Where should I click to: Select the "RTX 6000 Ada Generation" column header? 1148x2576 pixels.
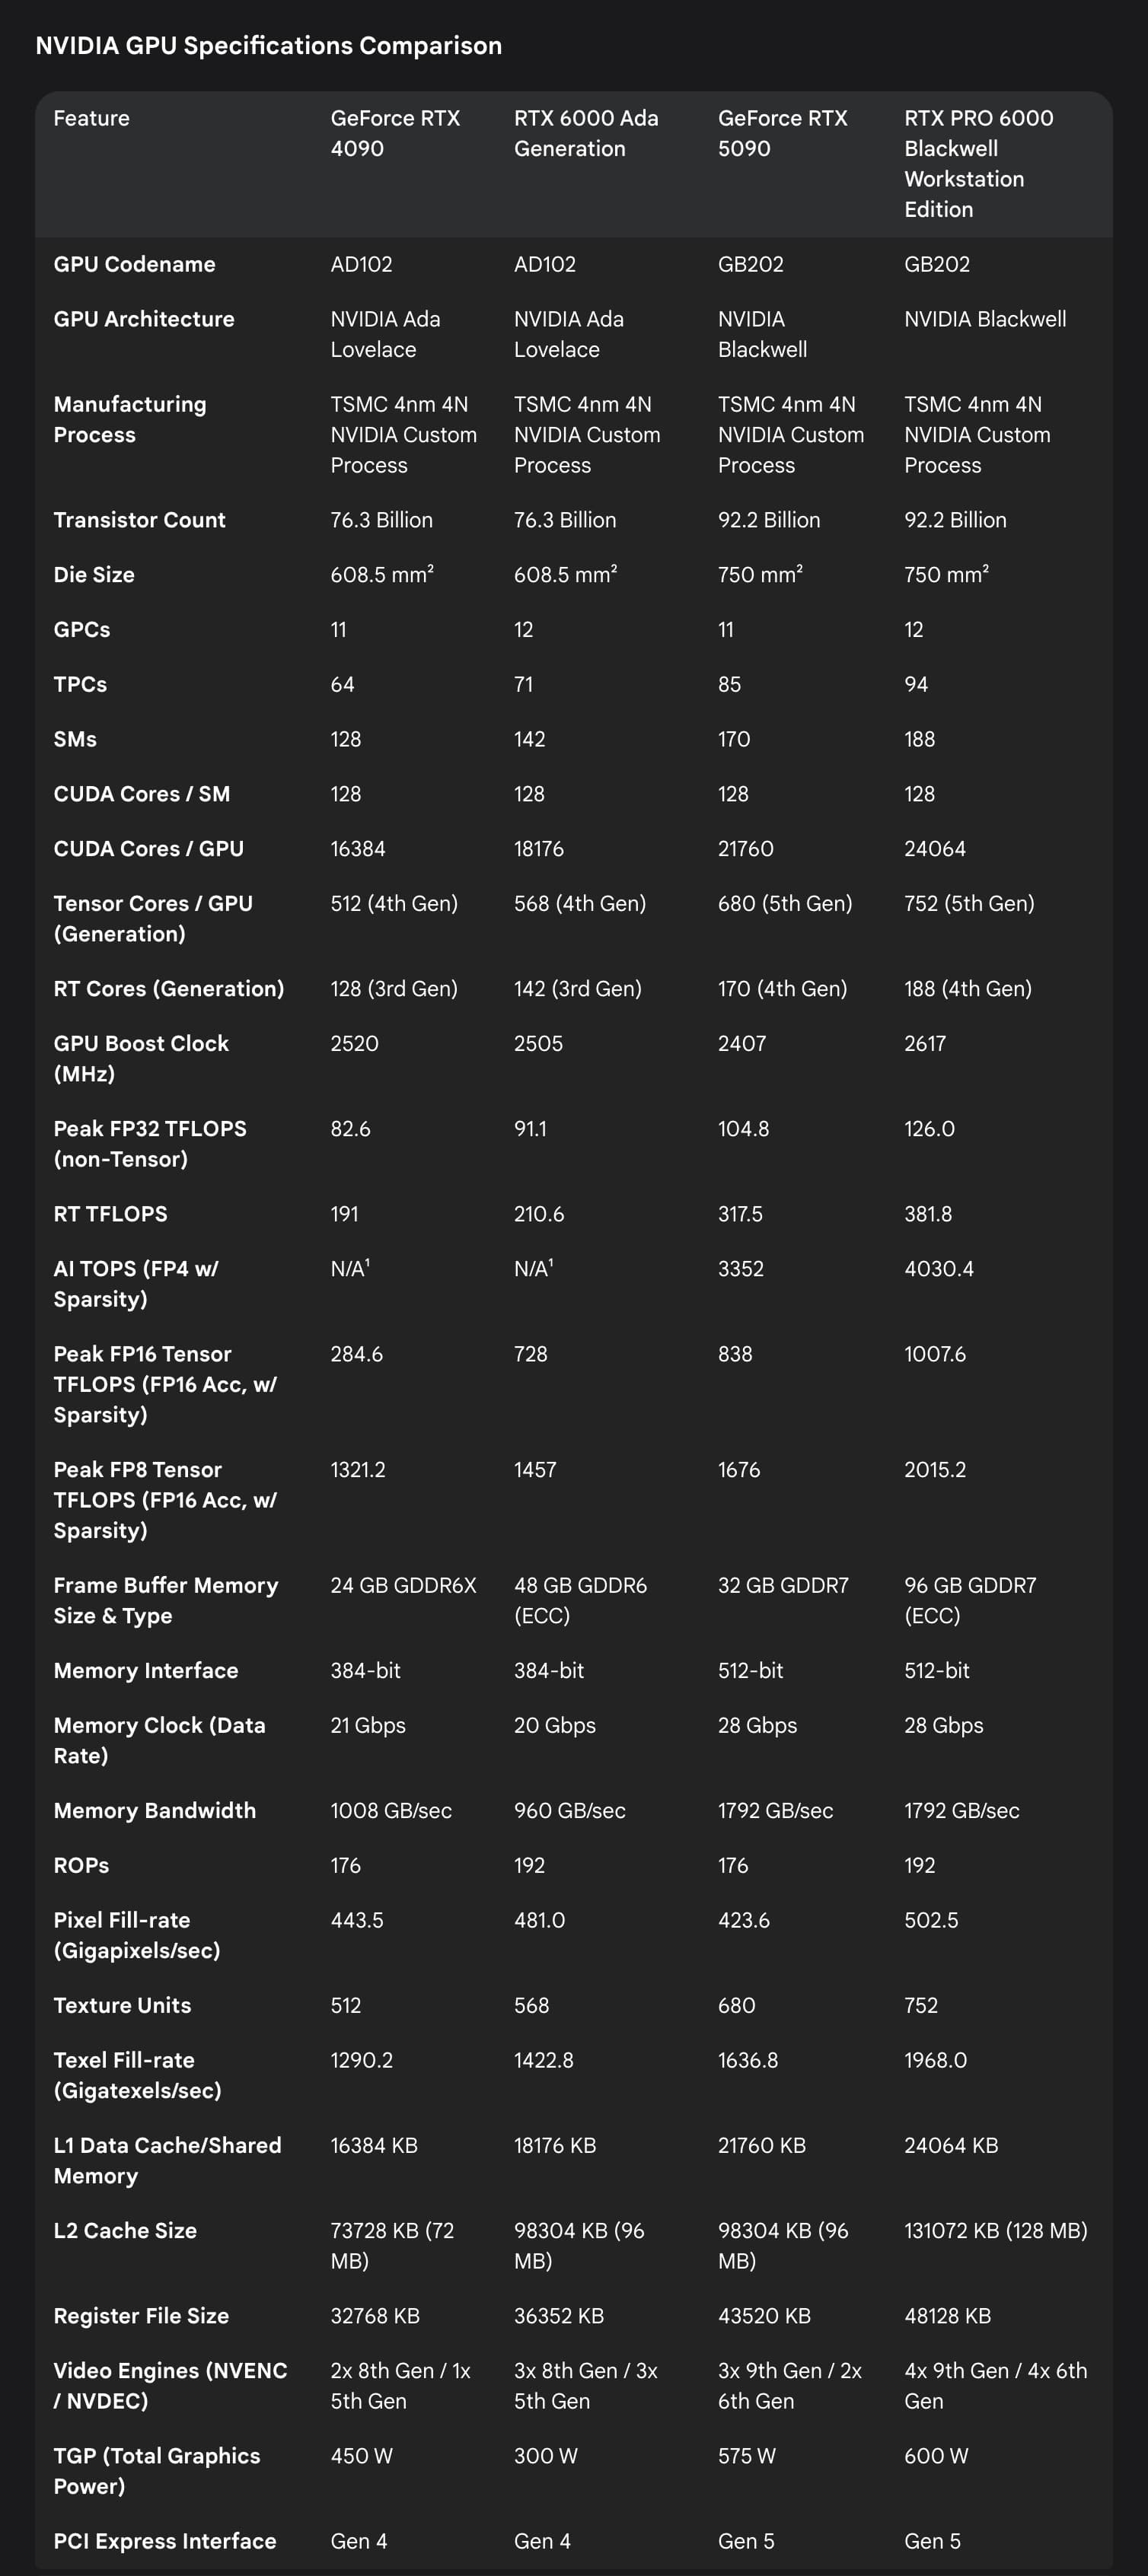(x=586, y=133)
